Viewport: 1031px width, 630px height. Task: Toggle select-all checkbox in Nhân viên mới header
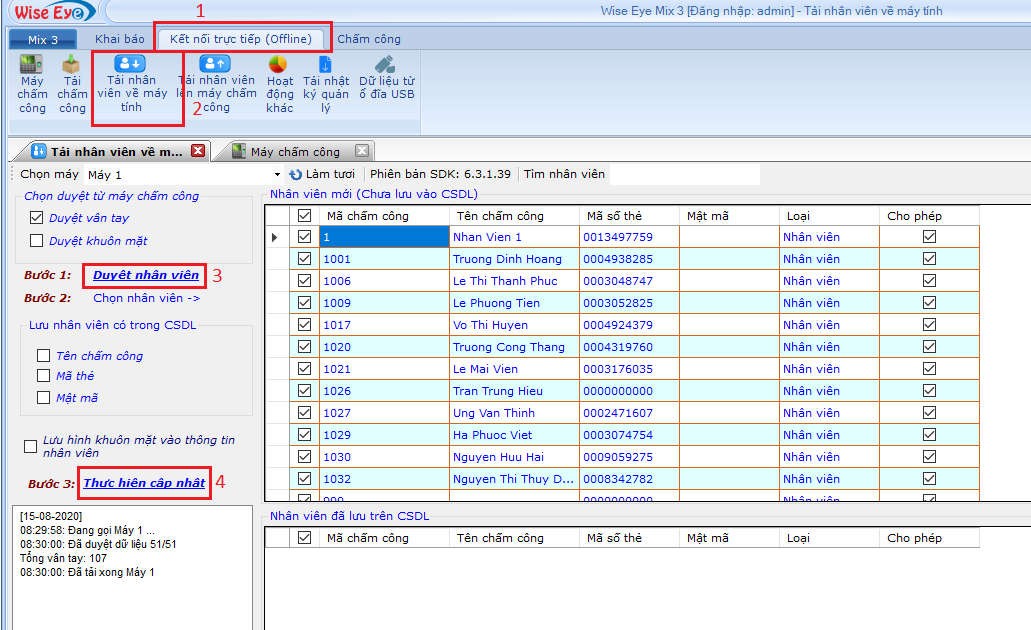pyautogui.click(x=305, y=216)
